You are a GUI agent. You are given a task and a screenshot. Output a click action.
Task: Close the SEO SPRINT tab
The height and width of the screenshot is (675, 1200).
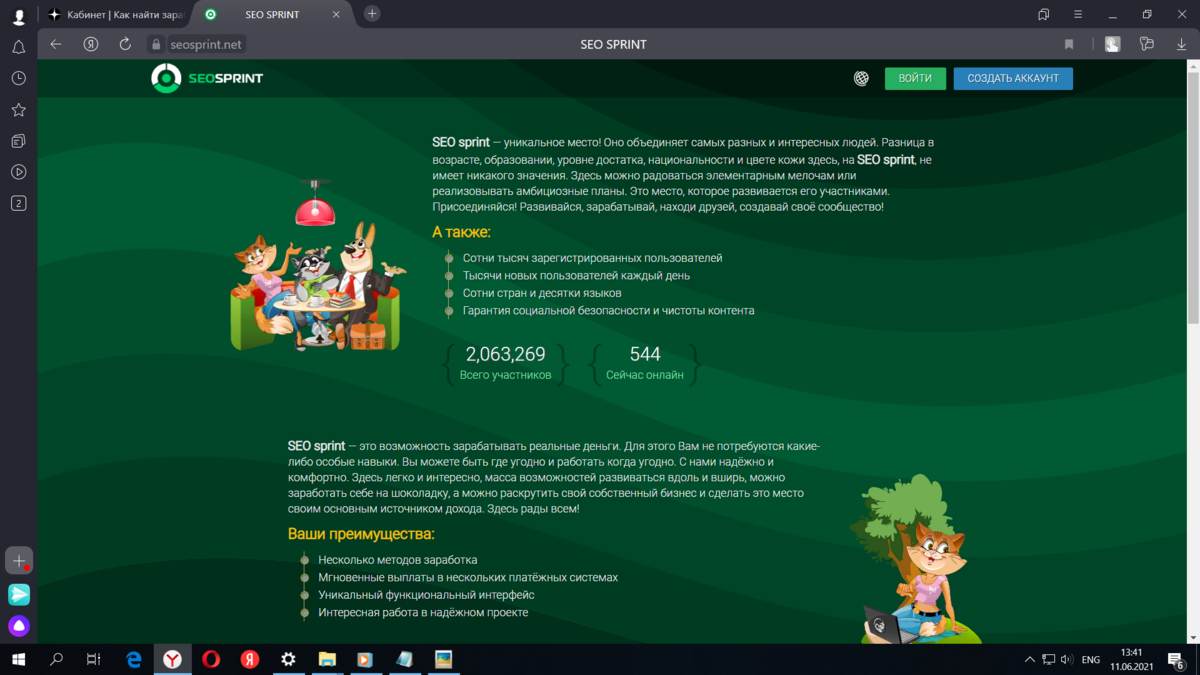click(336, 14)
